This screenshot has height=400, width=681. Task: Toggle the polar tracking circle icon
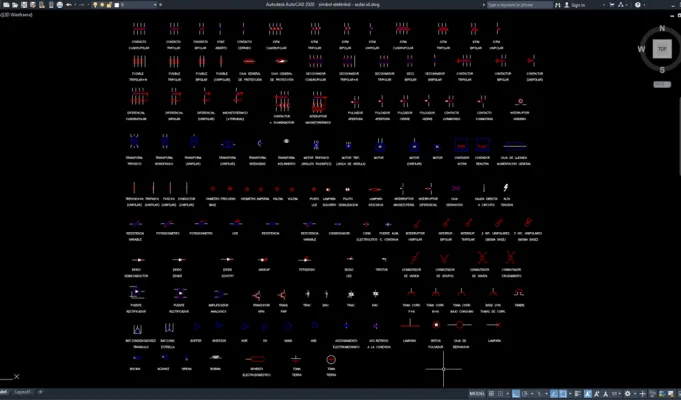coord(525,394)
